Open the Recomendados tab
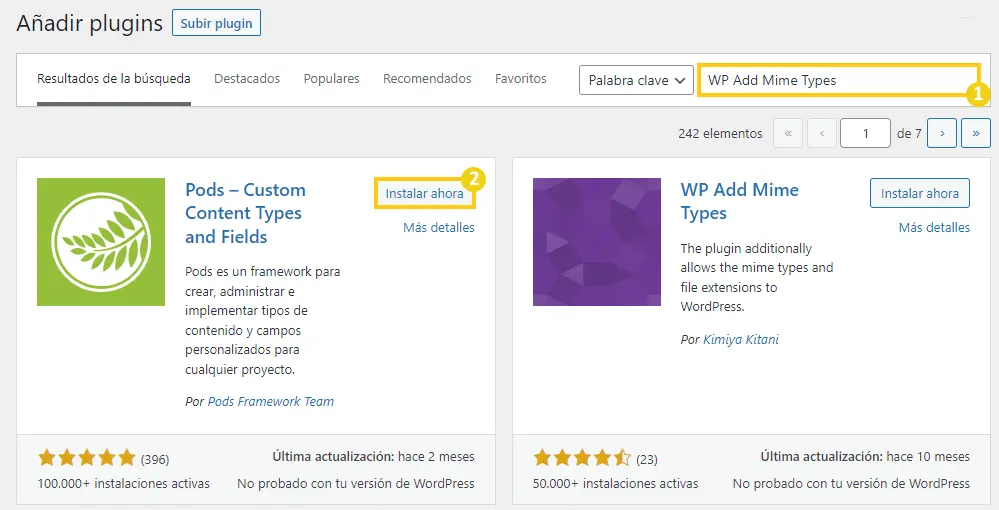The height and width of the screenshot is (510, 999). click(427, 79)
